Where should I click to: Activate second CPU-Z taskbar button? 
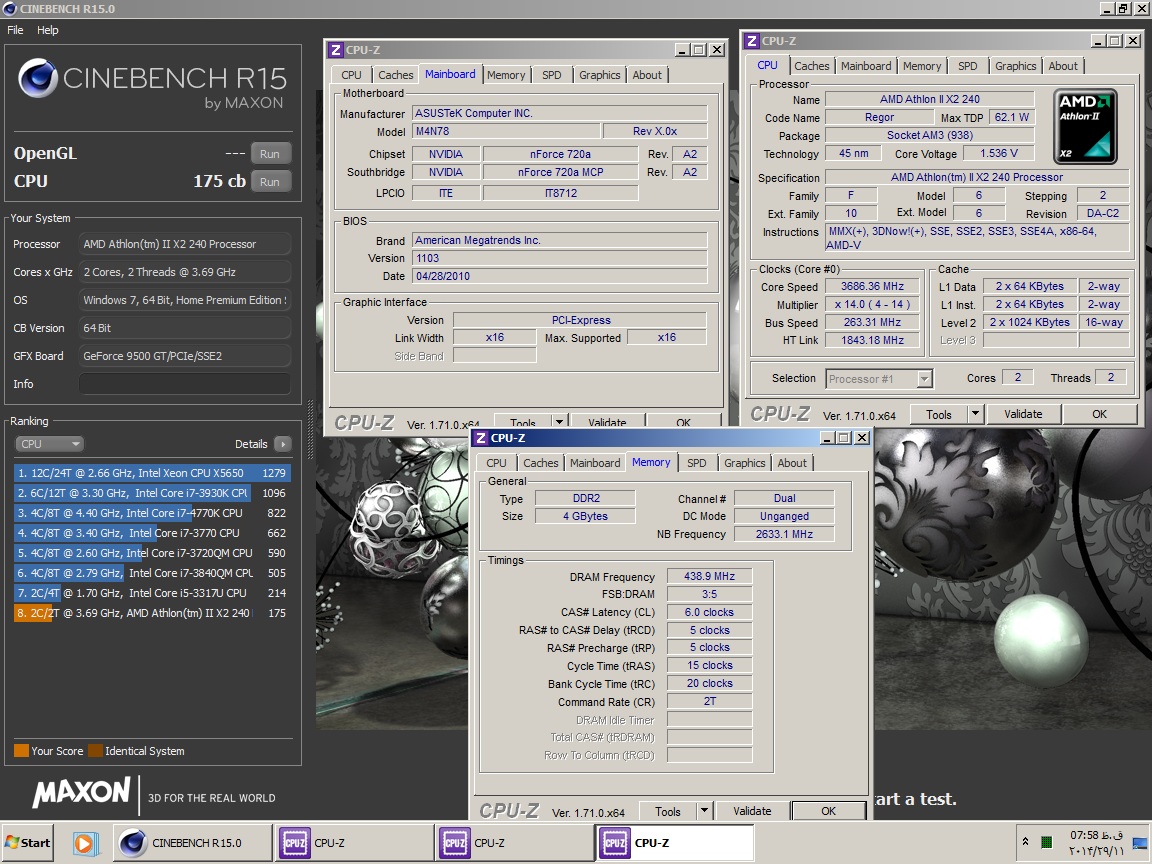pyautogui.click(x=514, y=843)
